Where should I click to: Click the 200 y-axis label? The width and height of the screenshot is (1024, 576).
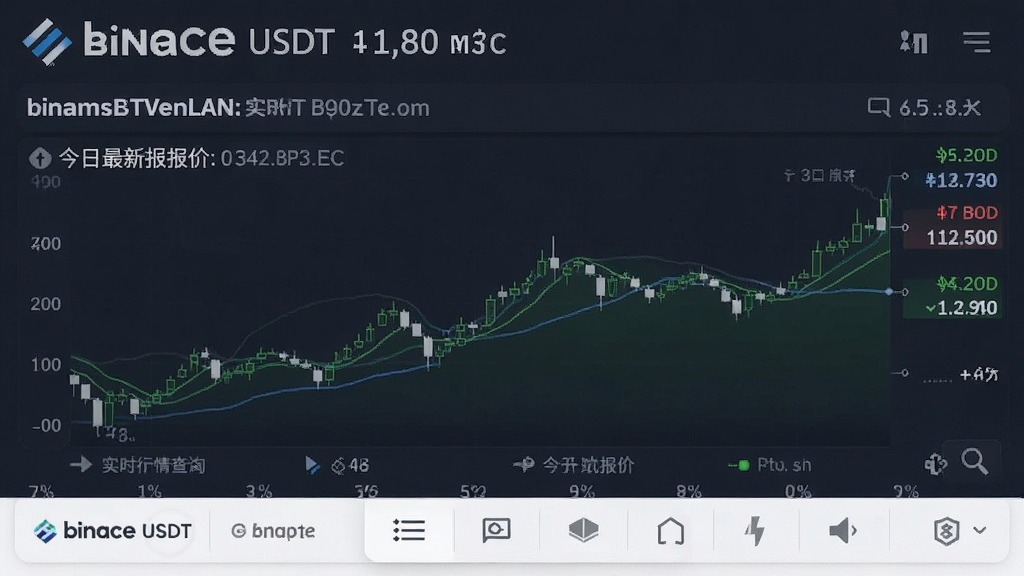(x=45, y=304)
